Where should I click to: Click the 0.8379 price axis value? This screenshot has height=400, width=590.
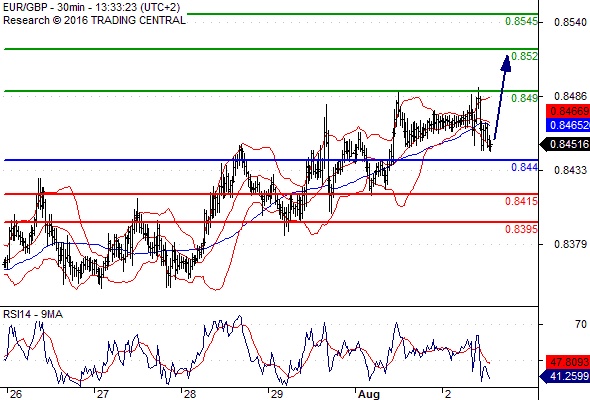click(570, 244)
